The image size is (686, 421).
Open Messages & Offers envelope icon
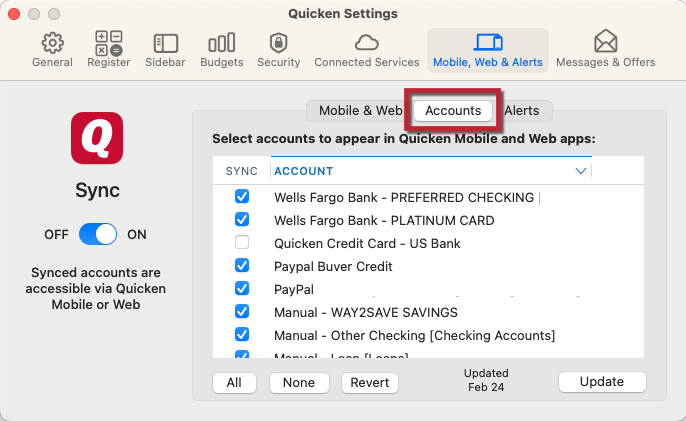coord(606,41)
